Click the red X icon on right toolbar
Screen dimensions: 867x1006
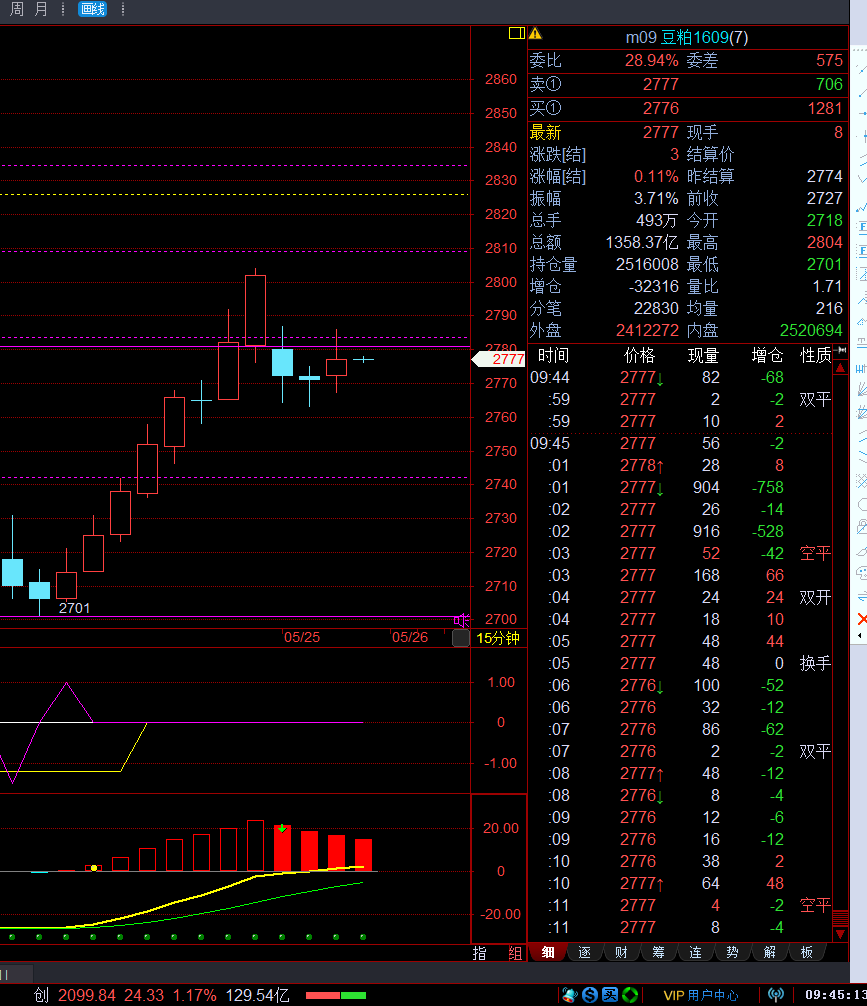tap(861, 620)
